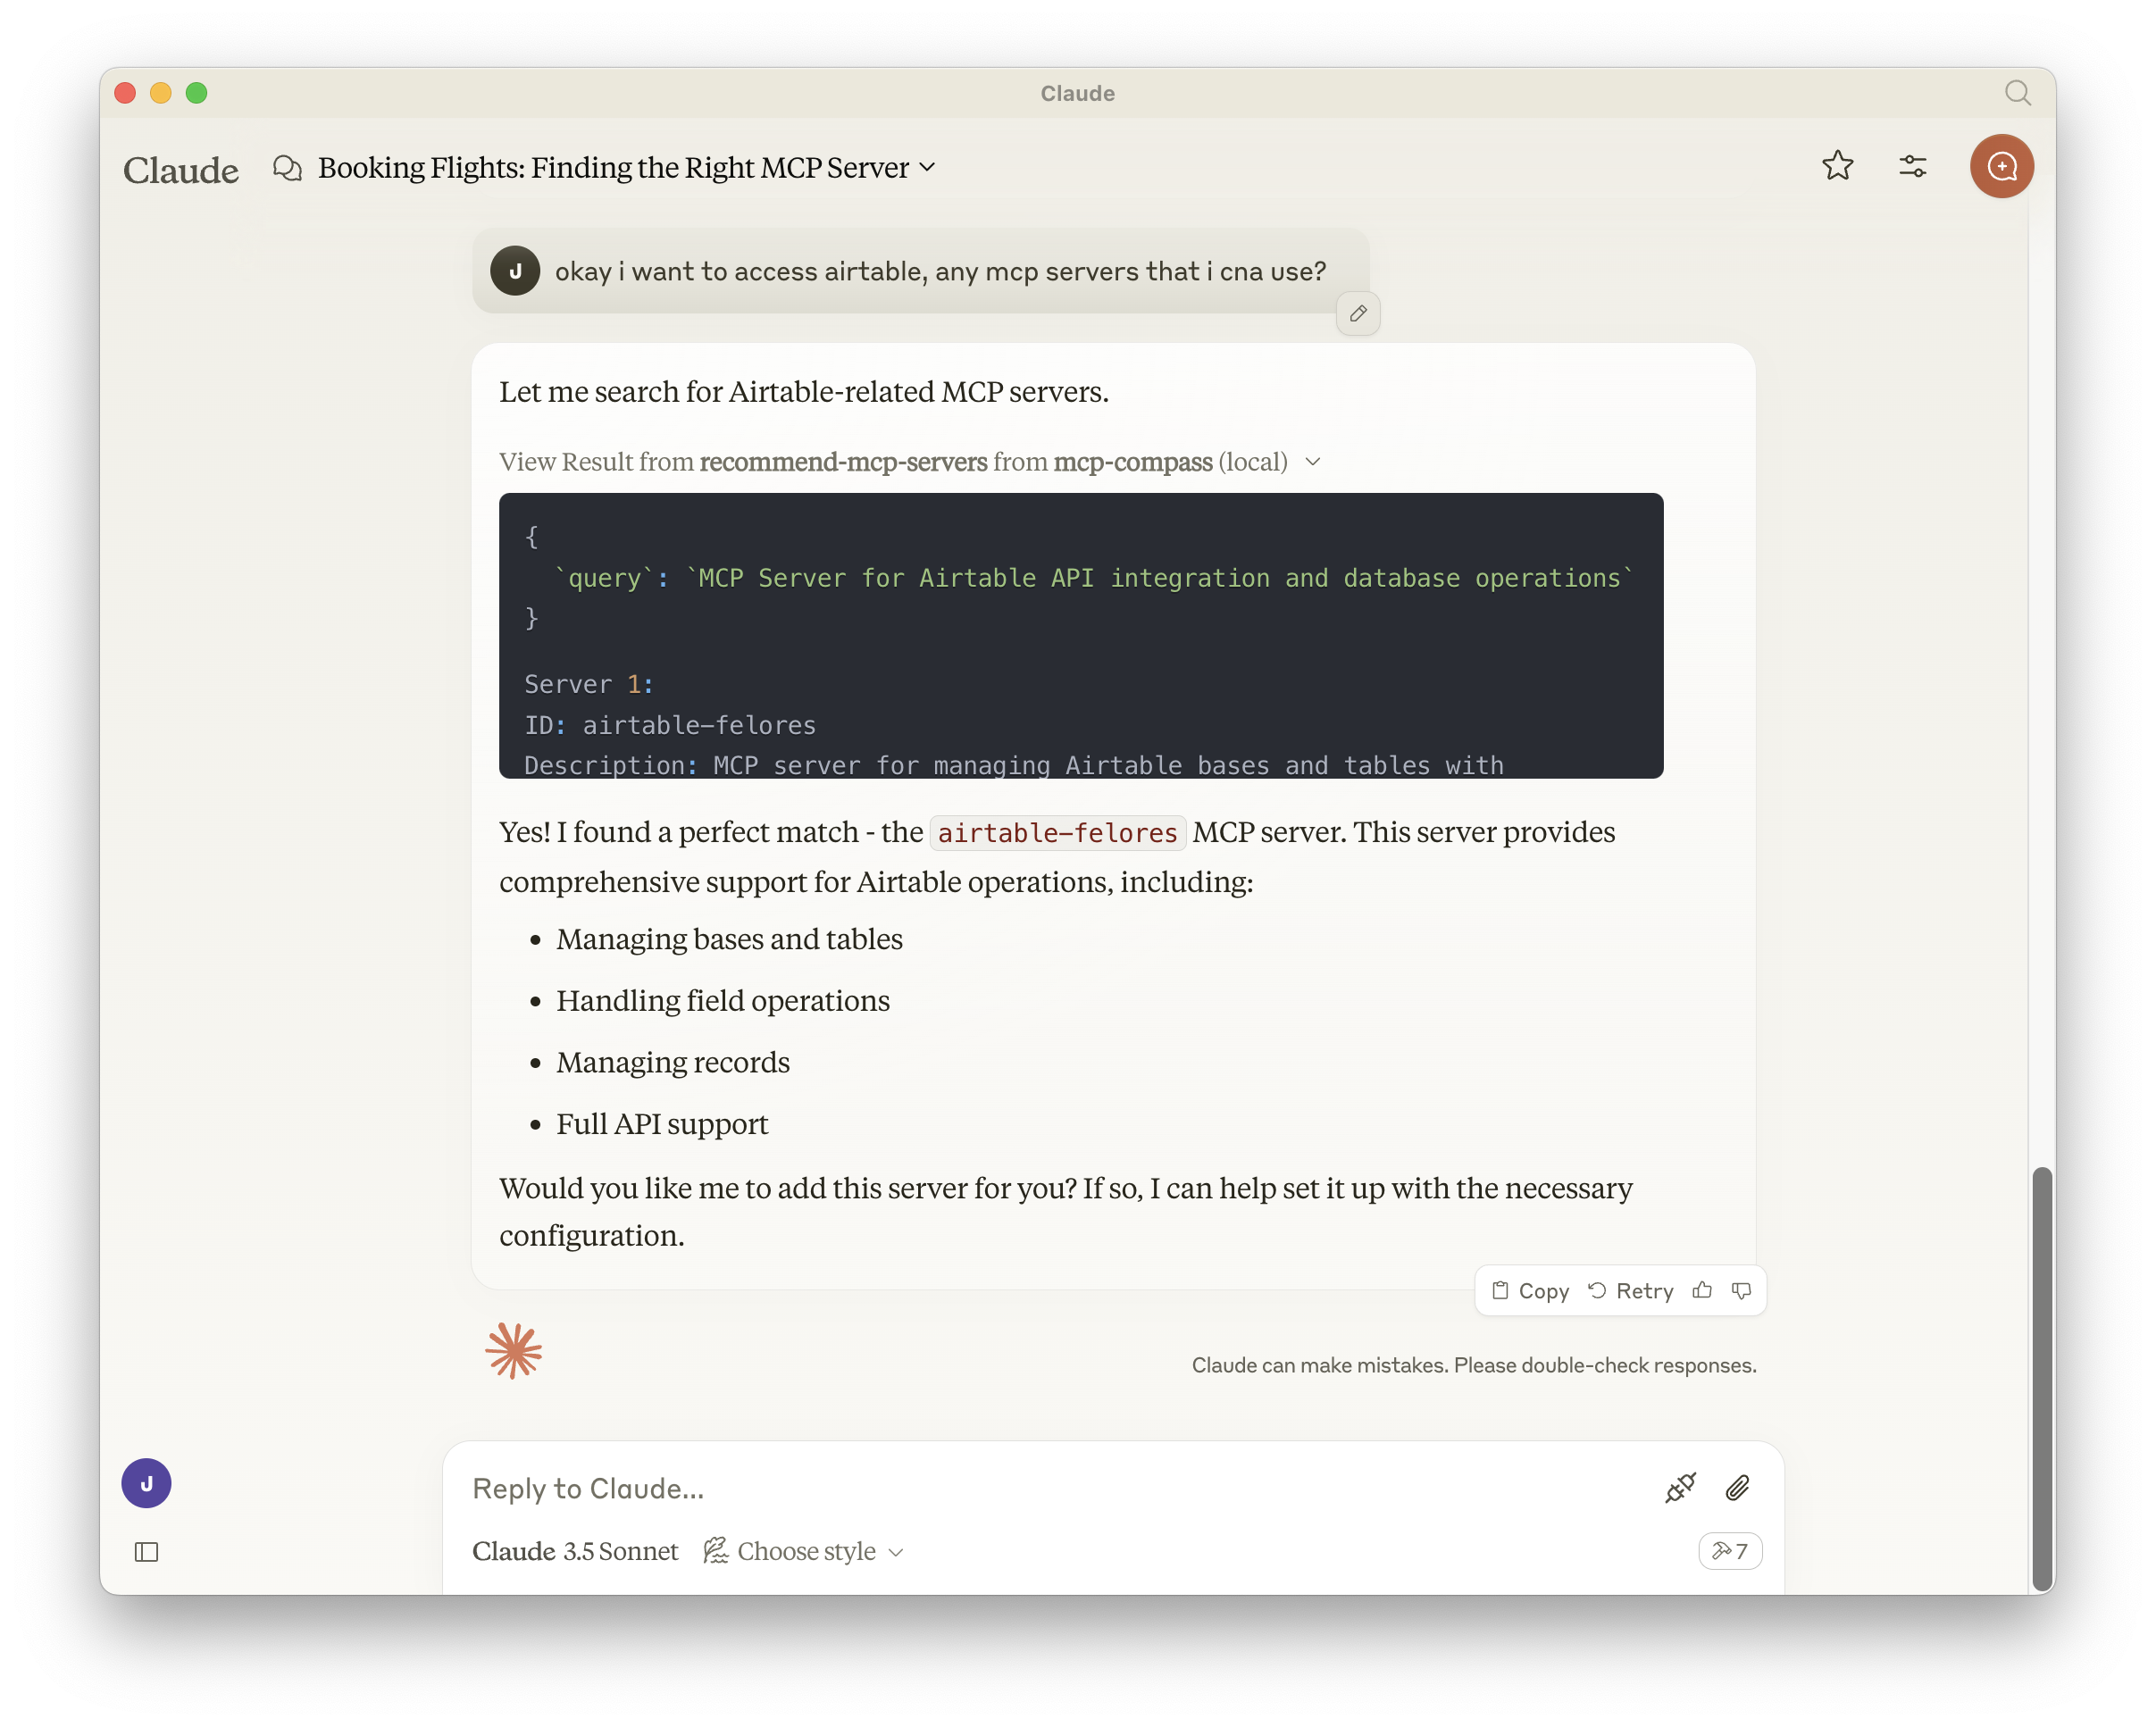Viewport: 2156px width, 1727px height.
Task: Select the Claude 3.5 Sonnet model
Action: point(575,1551)
